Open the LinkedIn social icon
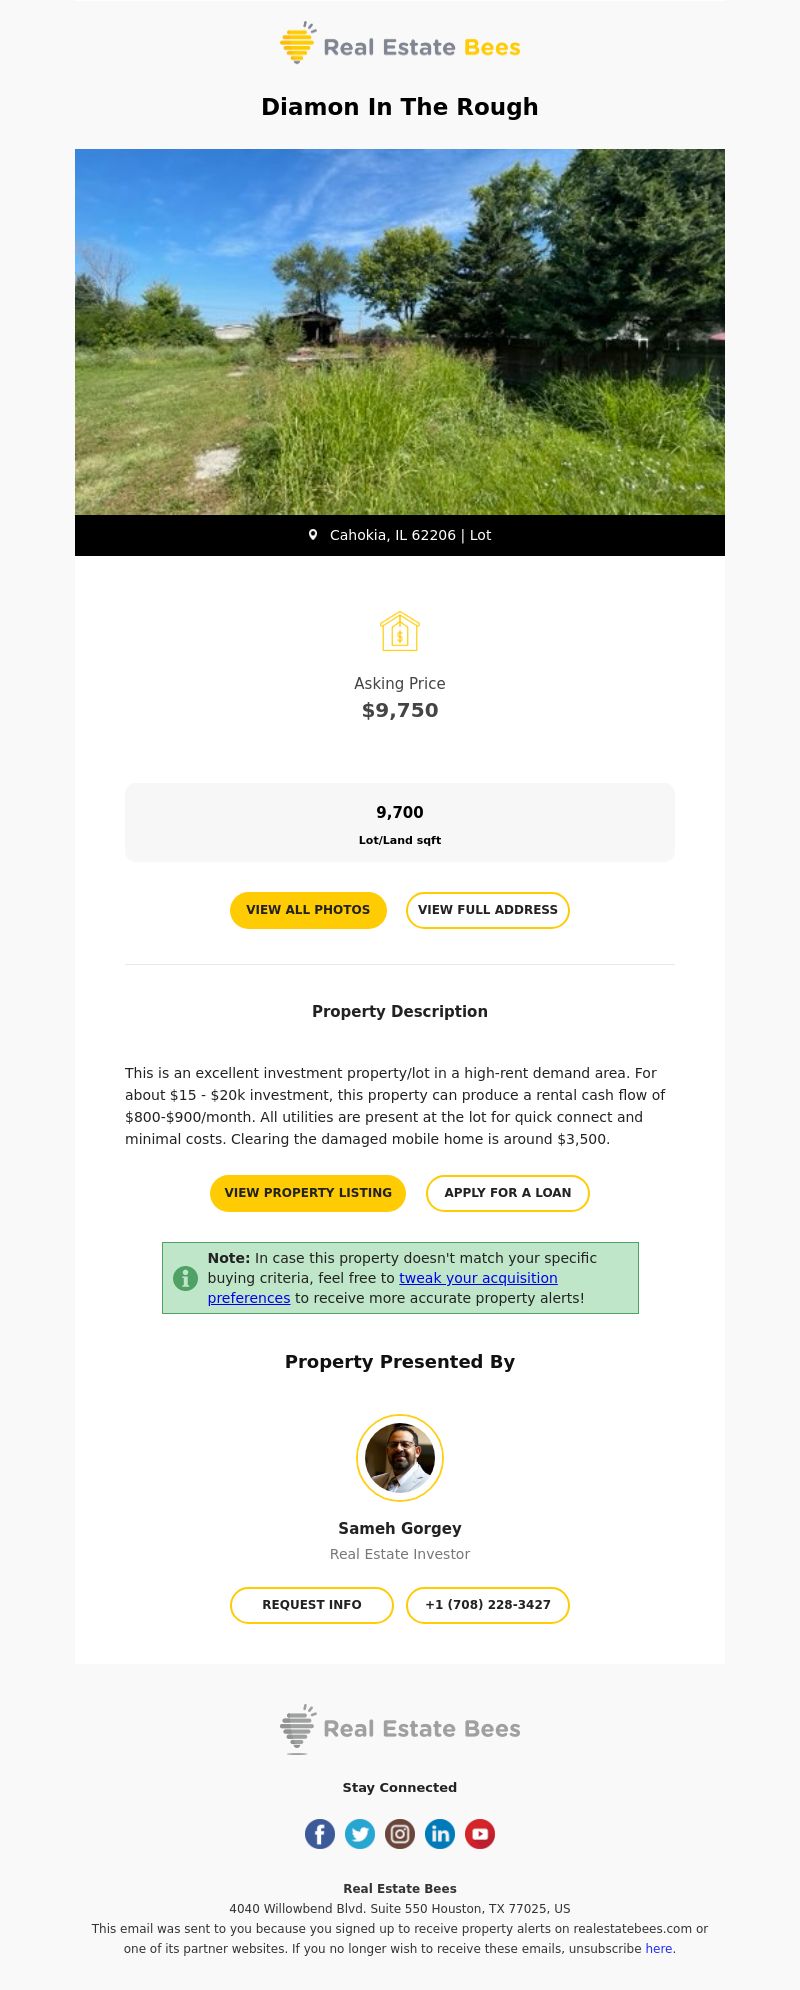 pyautogui.click(x=440, y=1834)
